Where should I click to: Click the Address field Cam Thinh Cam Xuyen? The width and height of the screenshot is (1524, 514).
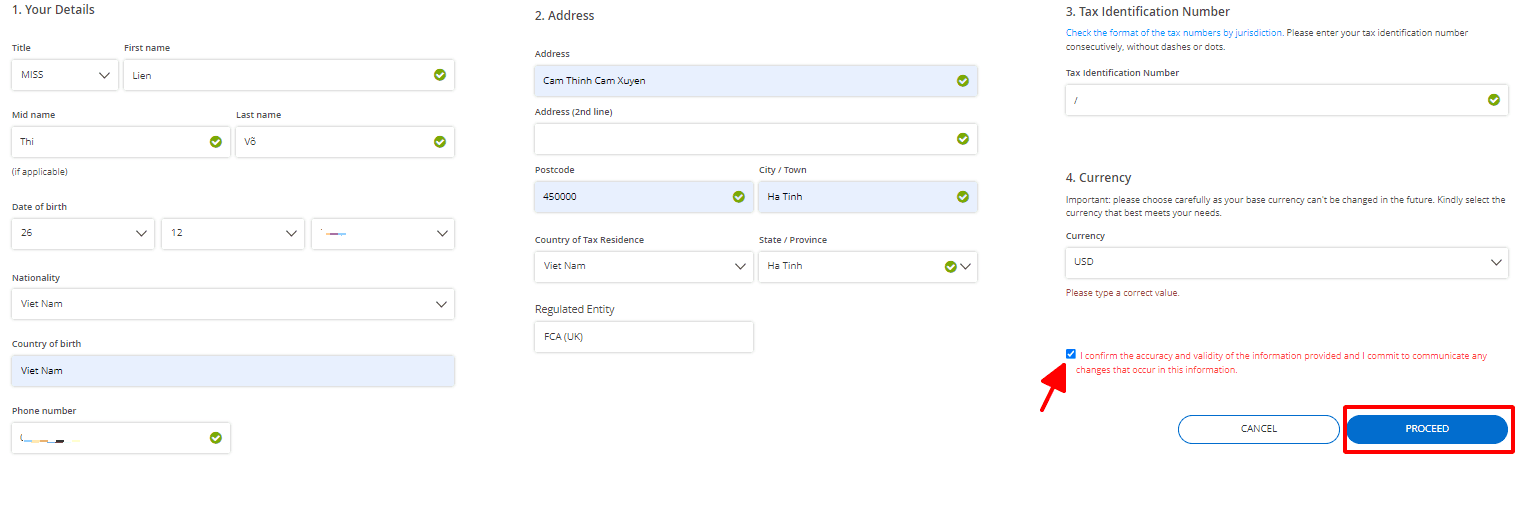756,81
